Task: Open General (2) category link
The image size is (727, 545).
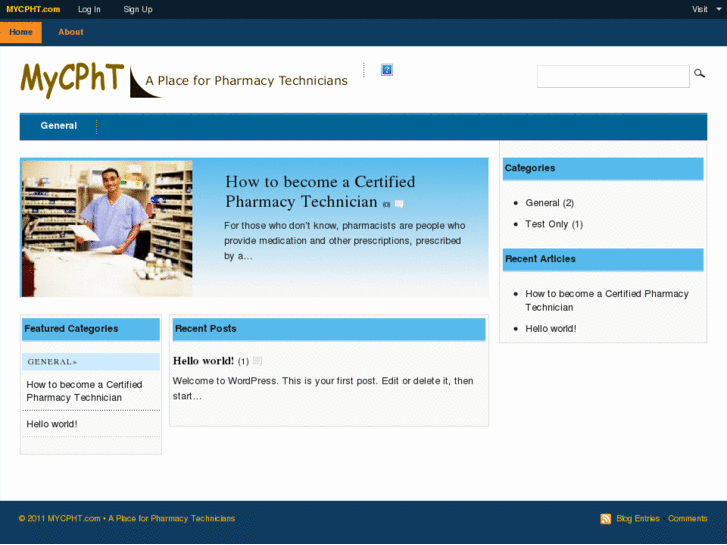Action: pos(549,203)
